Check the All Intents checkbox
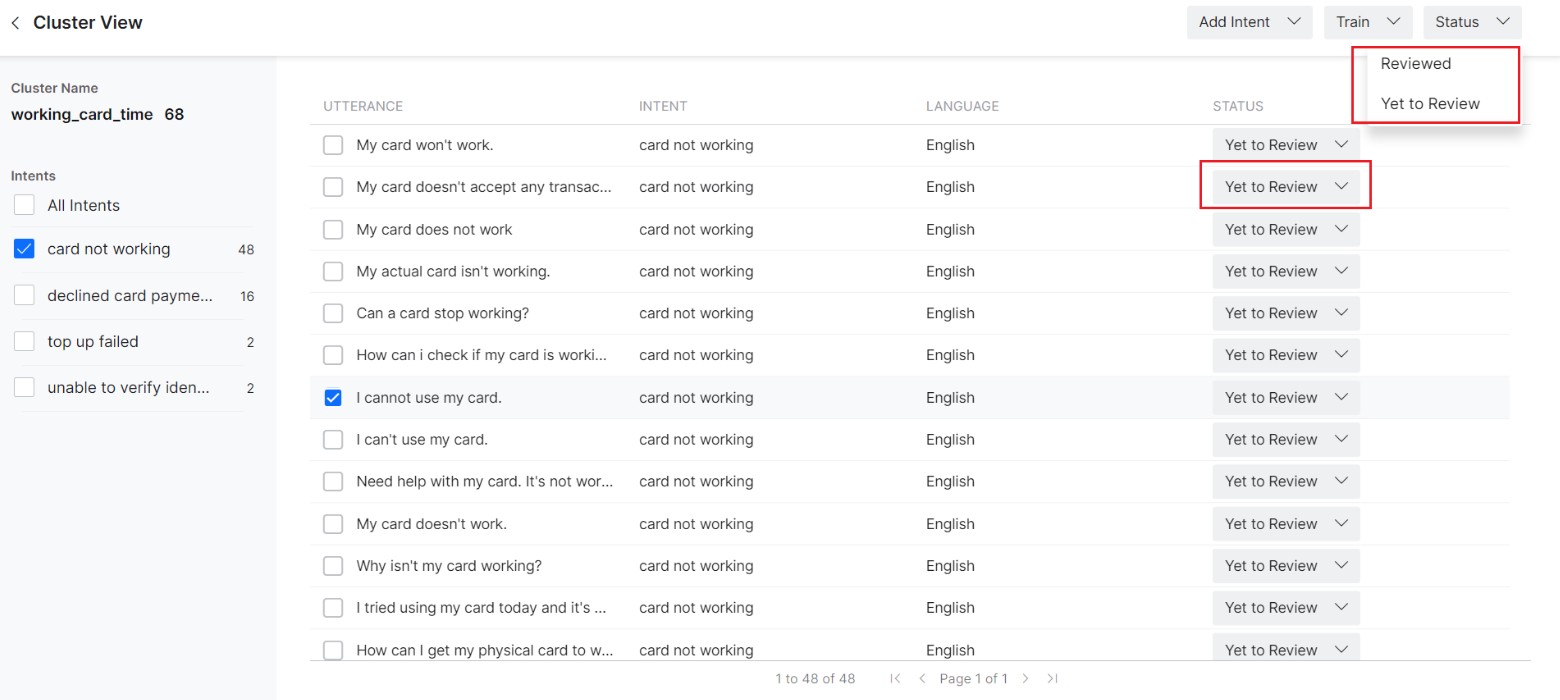 (x=25, y=205)
